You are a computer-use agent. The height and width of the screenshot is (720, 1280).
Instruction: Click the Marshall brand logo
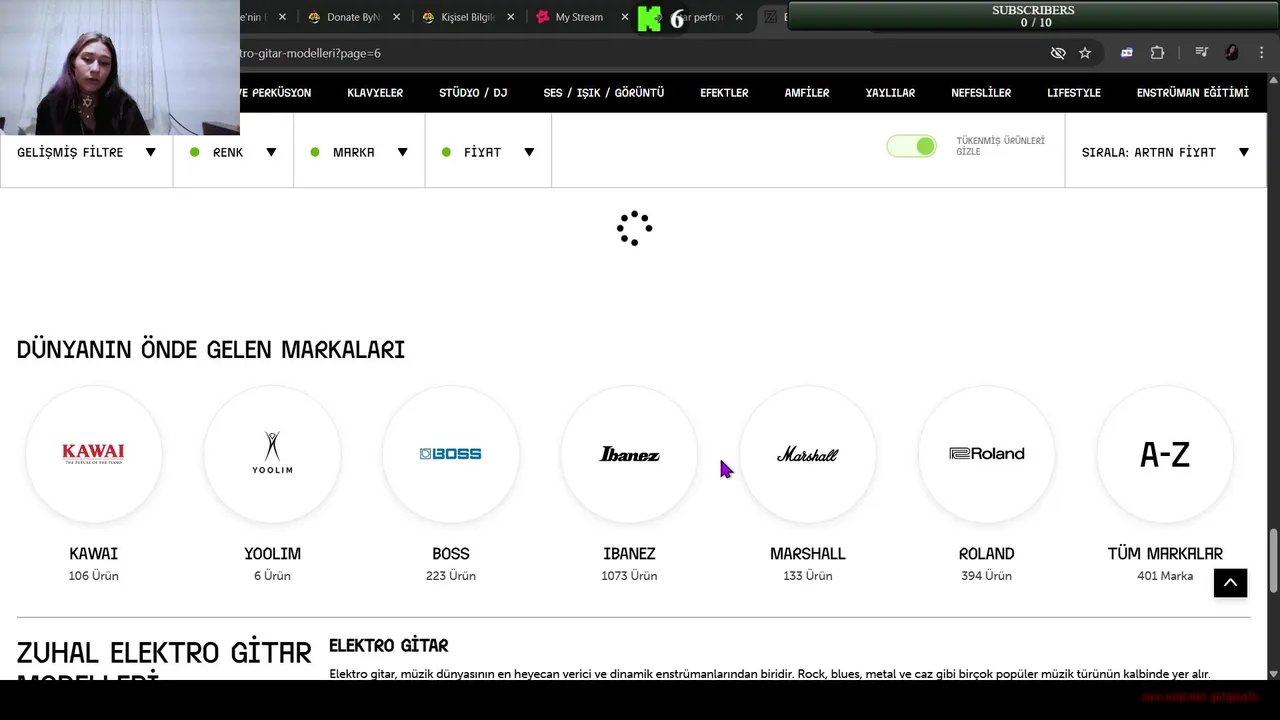coord(808,454)
